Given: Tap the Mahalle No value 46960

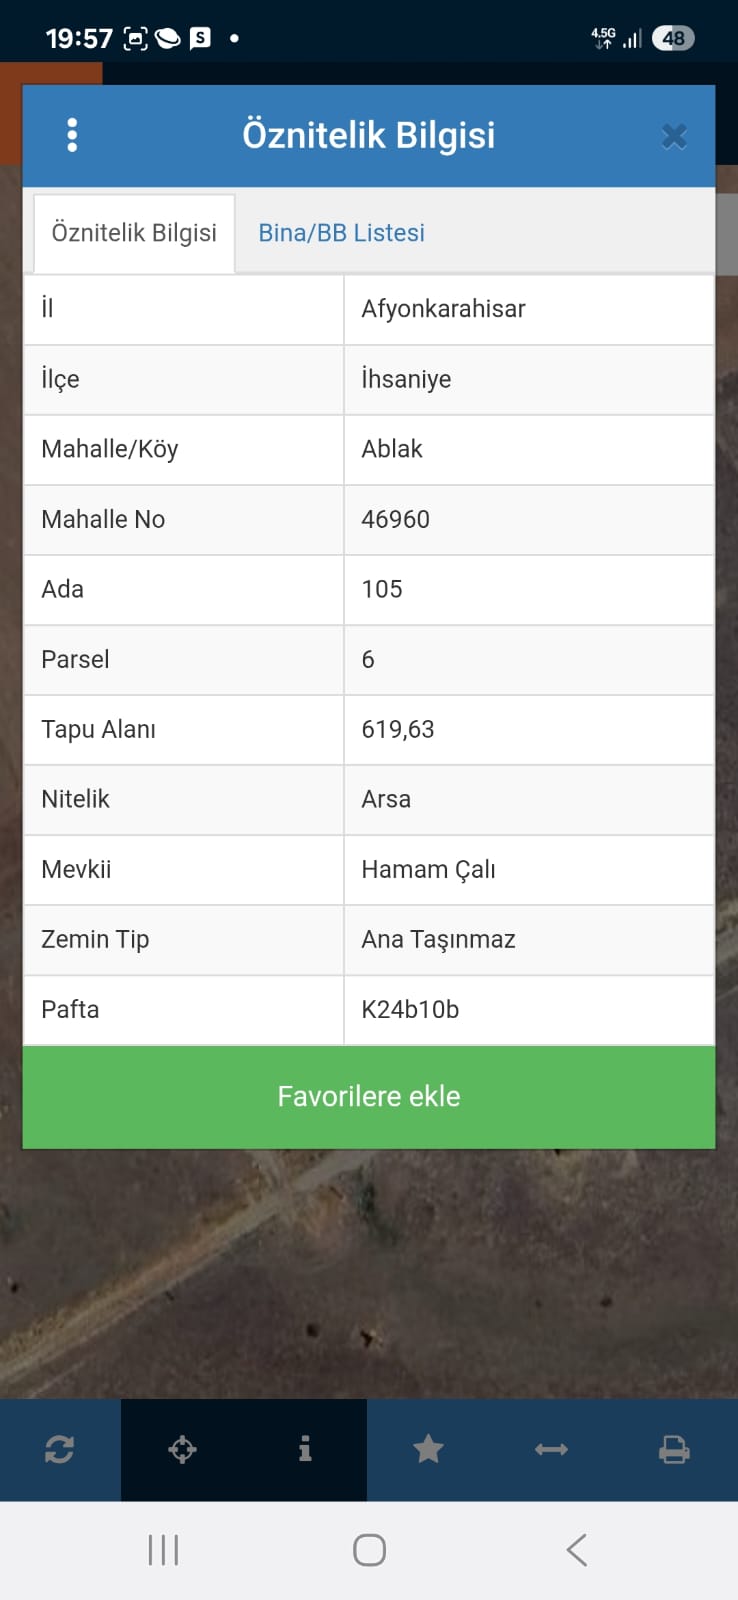Looking at the screenshot, I should pyautogui.click(x=395, y=519).
